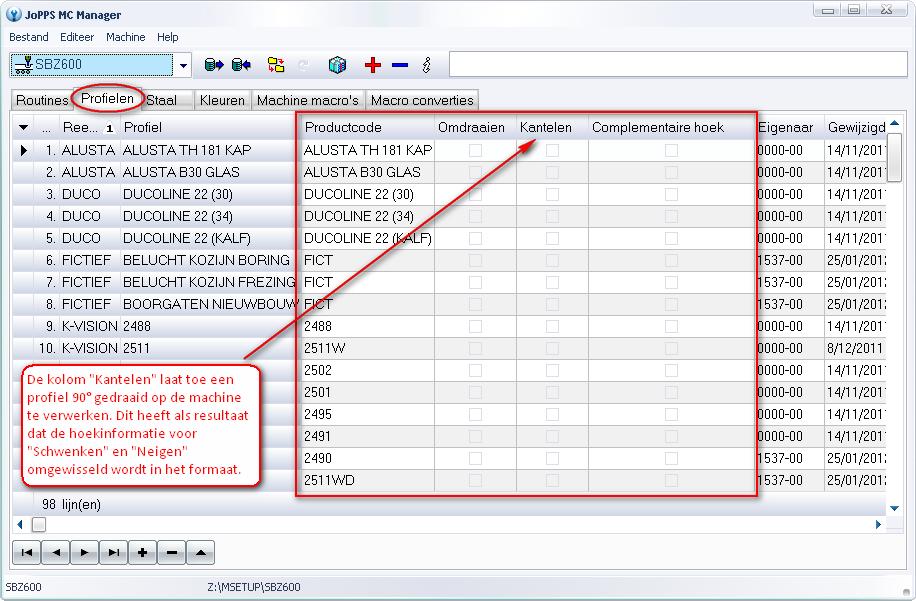Image resolution: width=916 pixels, height=601 pixels.
Task: Switch to the Macro converties tab
Action: click(422, 100)
